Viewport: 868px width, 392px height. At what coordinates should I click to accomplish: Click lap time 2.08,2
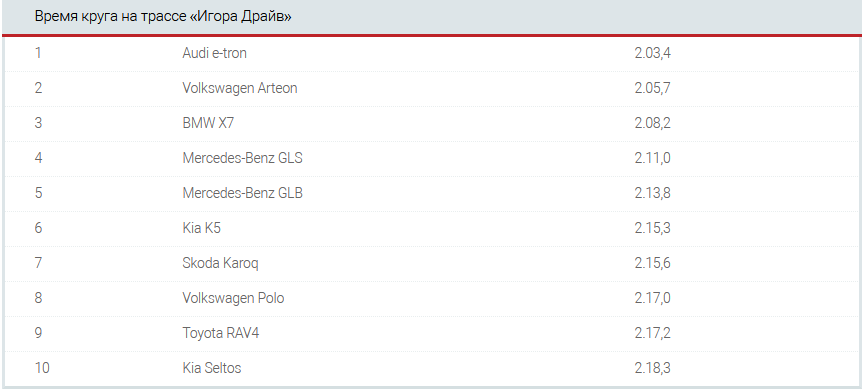click(x=653, y=123)
